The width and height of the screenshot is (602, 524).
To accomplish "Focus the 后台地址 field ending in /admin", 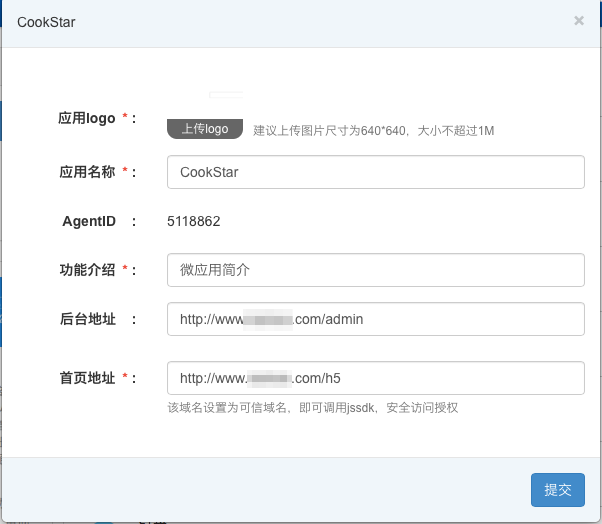I will click(x=376, y=319).
